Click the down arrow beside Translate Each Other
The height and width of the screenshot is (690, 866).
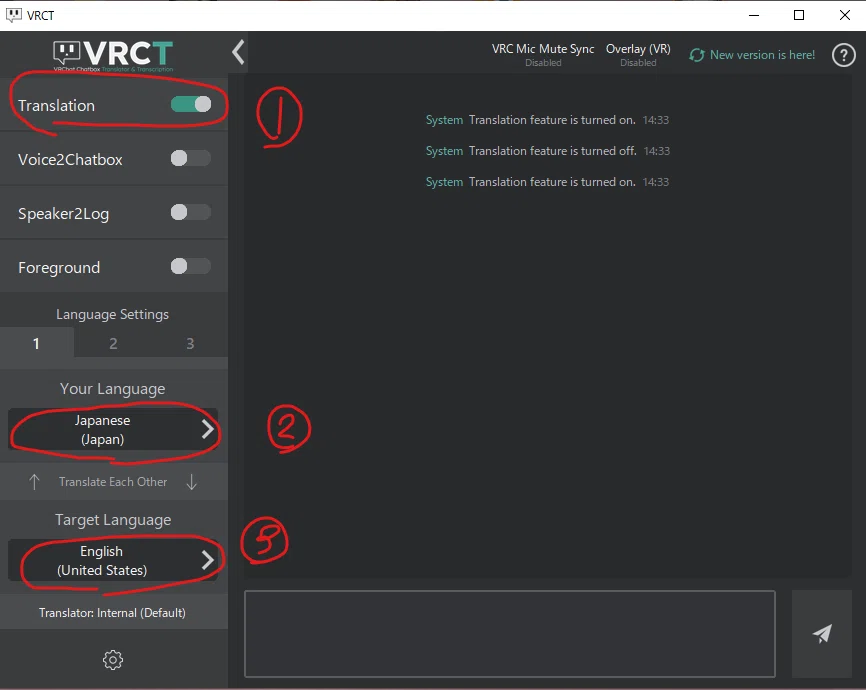(x=192, y=482)
